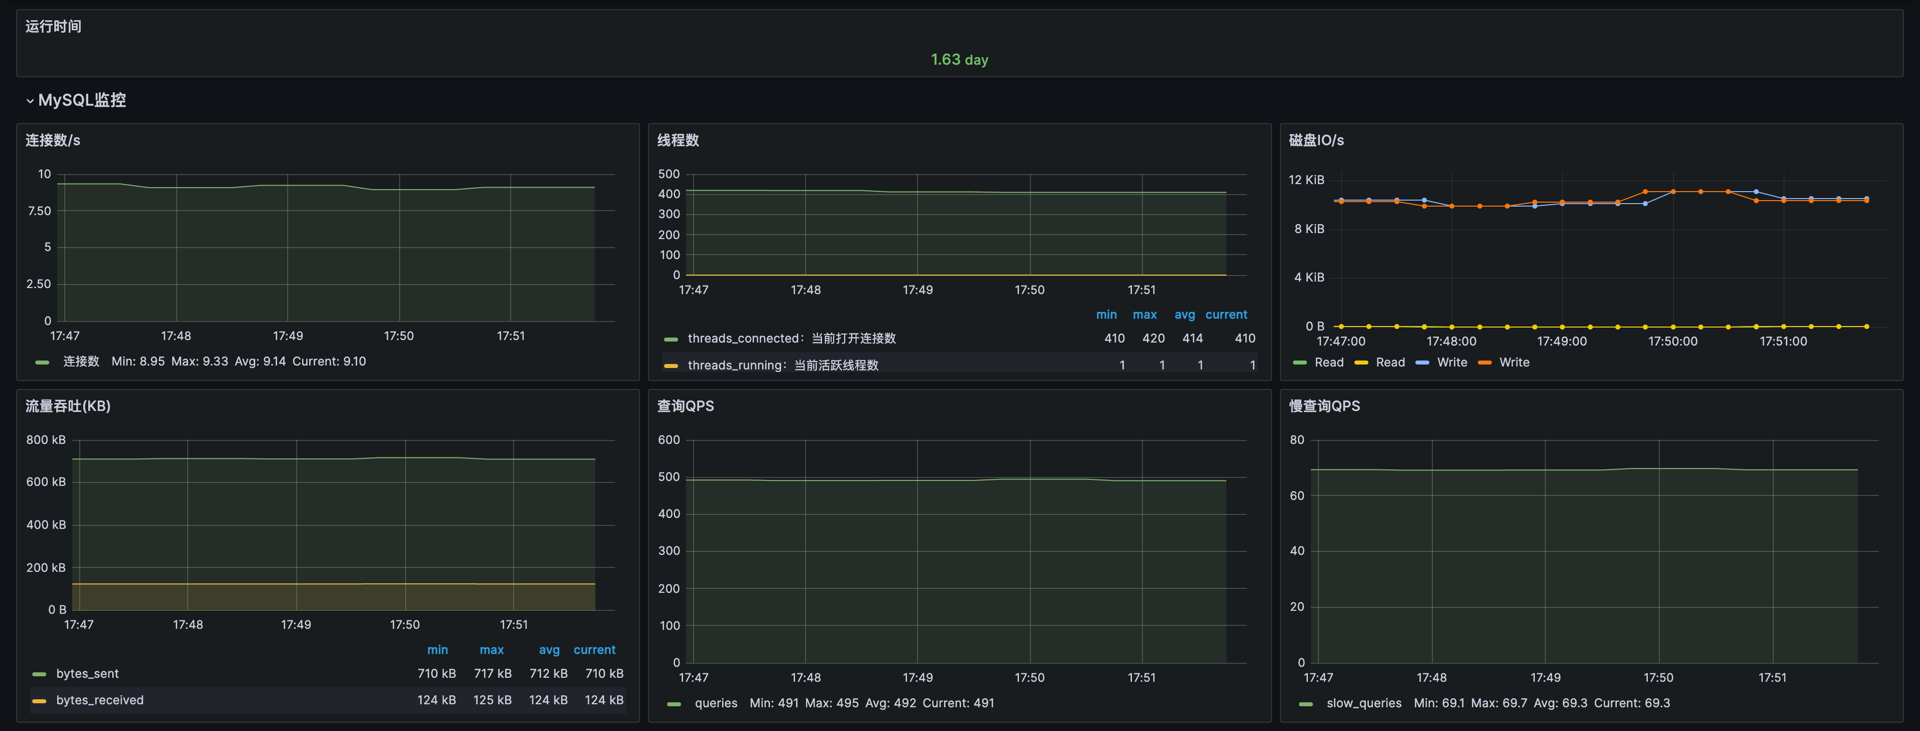Open the 连接数/s panel title menu

tap(53, 140)
